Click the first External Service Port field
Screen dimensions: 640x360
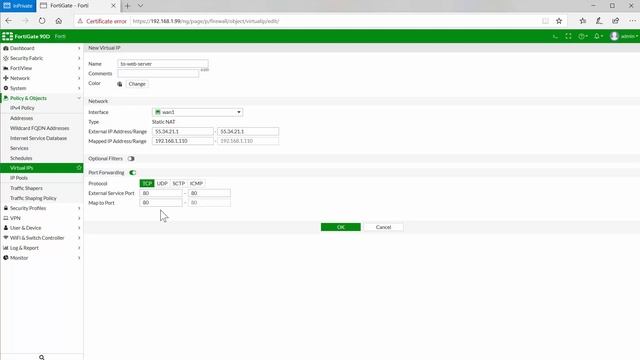161,193
